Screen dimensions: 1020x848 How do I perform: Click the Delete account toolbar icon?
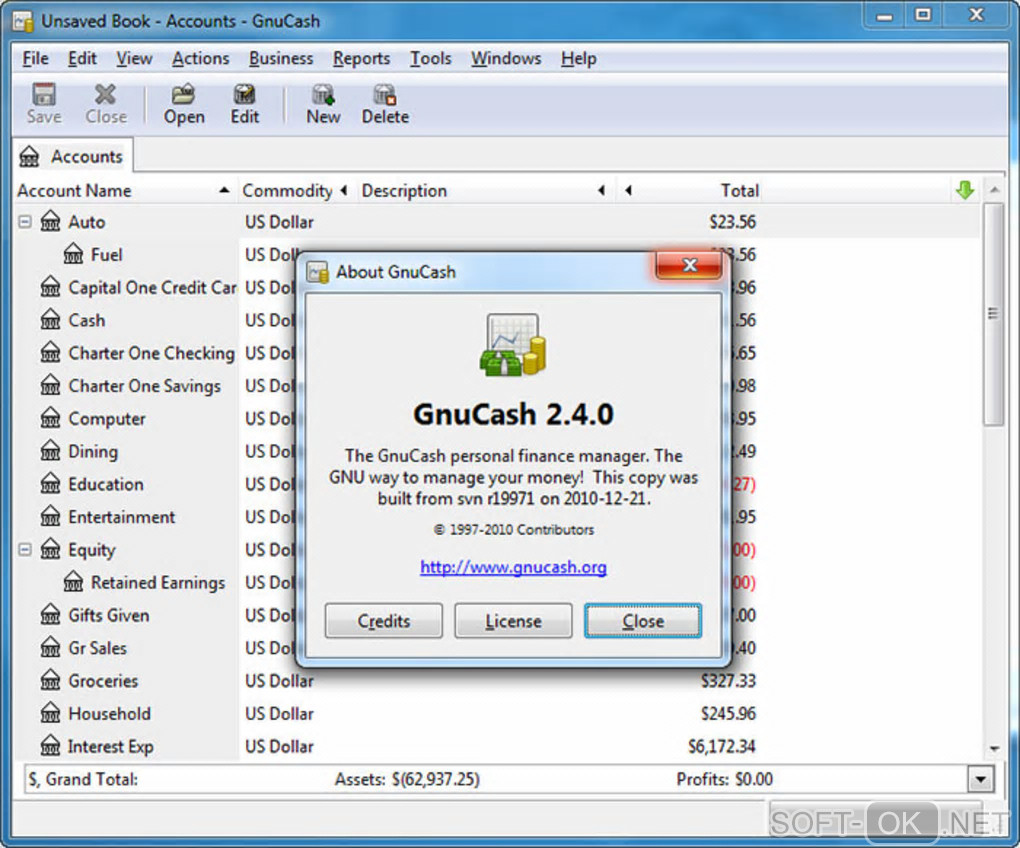click(385, 95)
